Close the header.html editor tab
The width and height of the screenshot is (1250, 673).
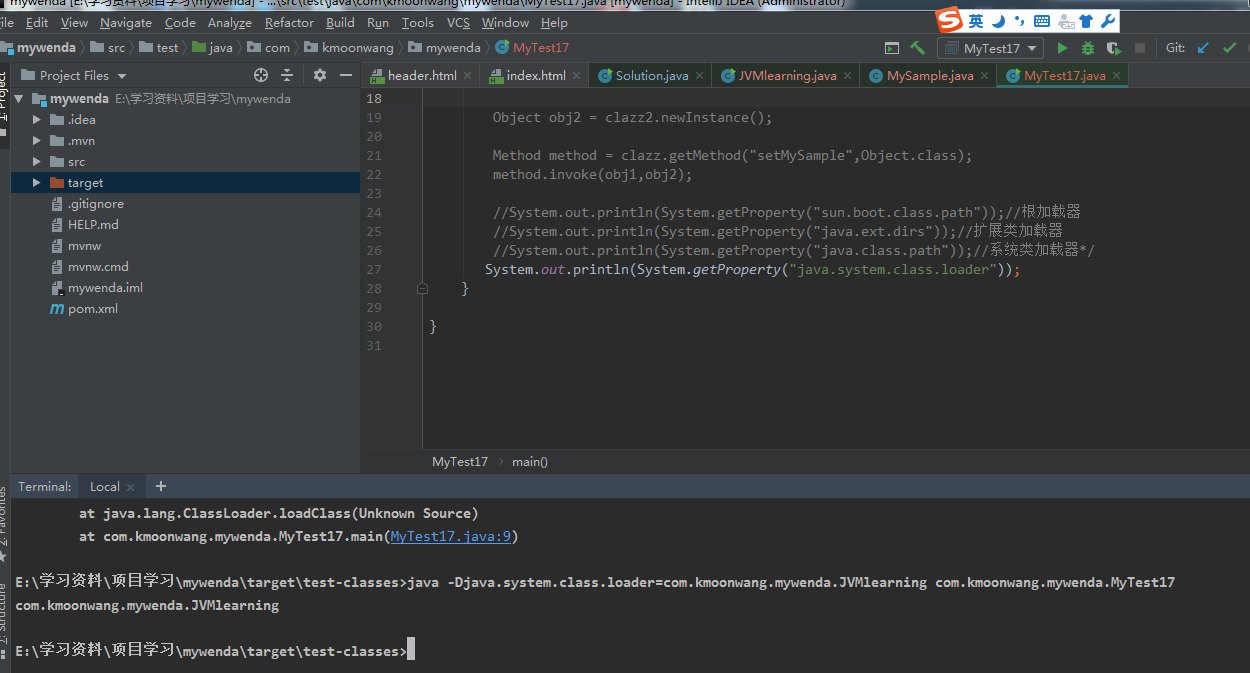coord(468,76)
